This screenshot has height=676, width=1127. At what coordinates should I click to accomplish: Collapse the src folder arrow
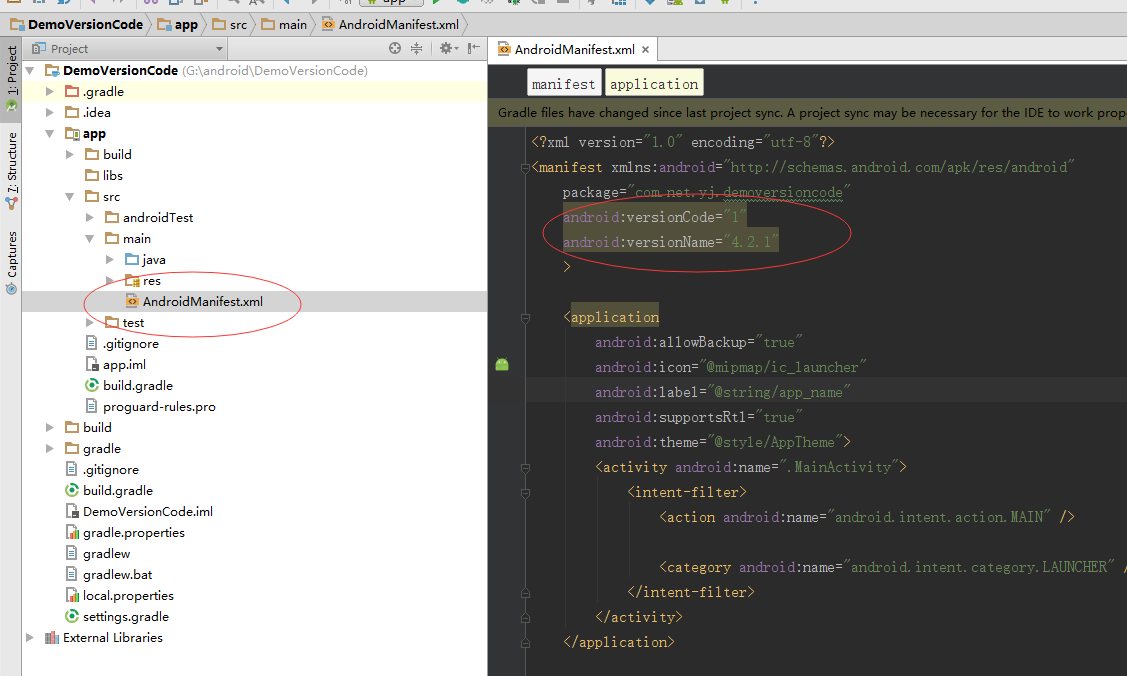[70, 196]
